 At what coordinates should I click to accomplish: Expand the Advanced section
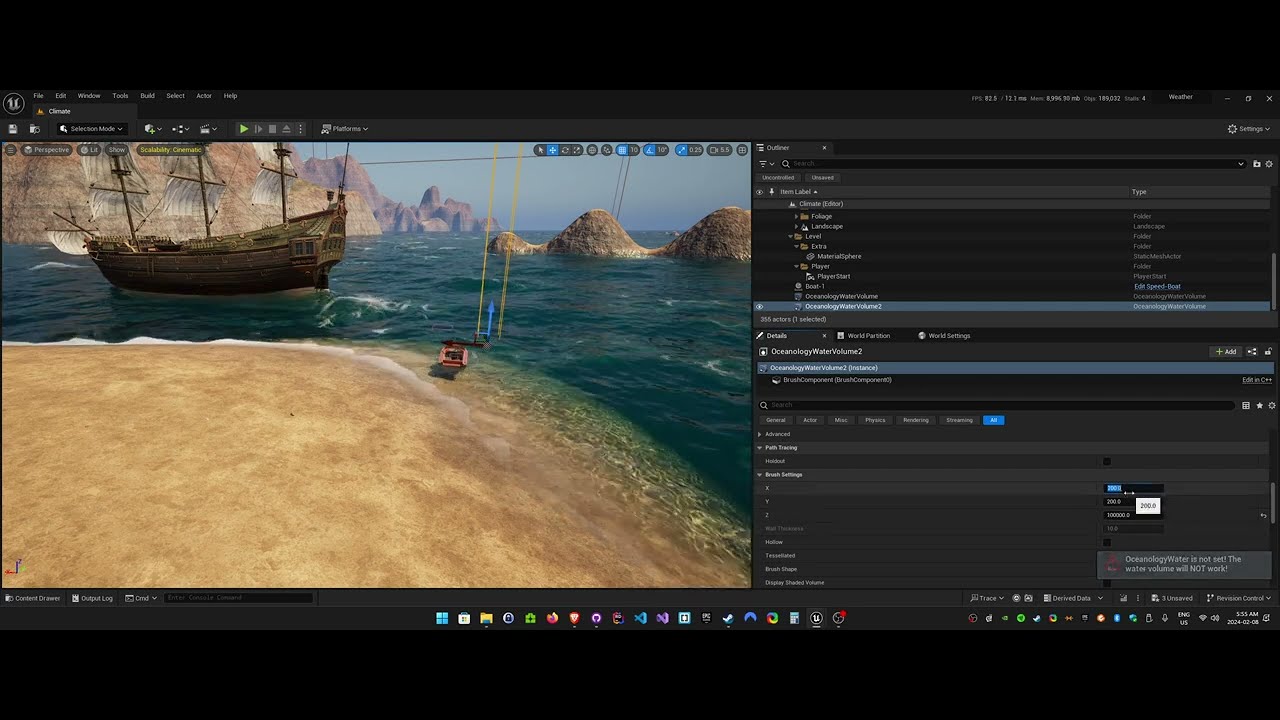(x=760, y=434)
